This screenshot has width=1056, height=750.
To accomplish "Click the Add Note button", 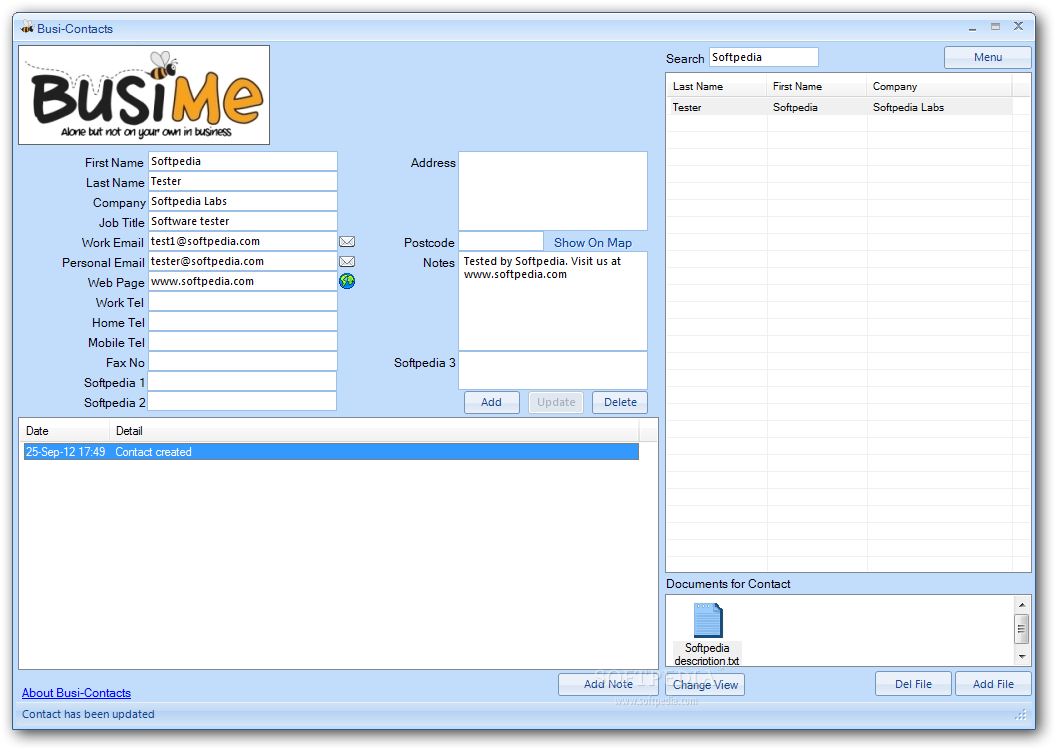I will click(608, 684).
